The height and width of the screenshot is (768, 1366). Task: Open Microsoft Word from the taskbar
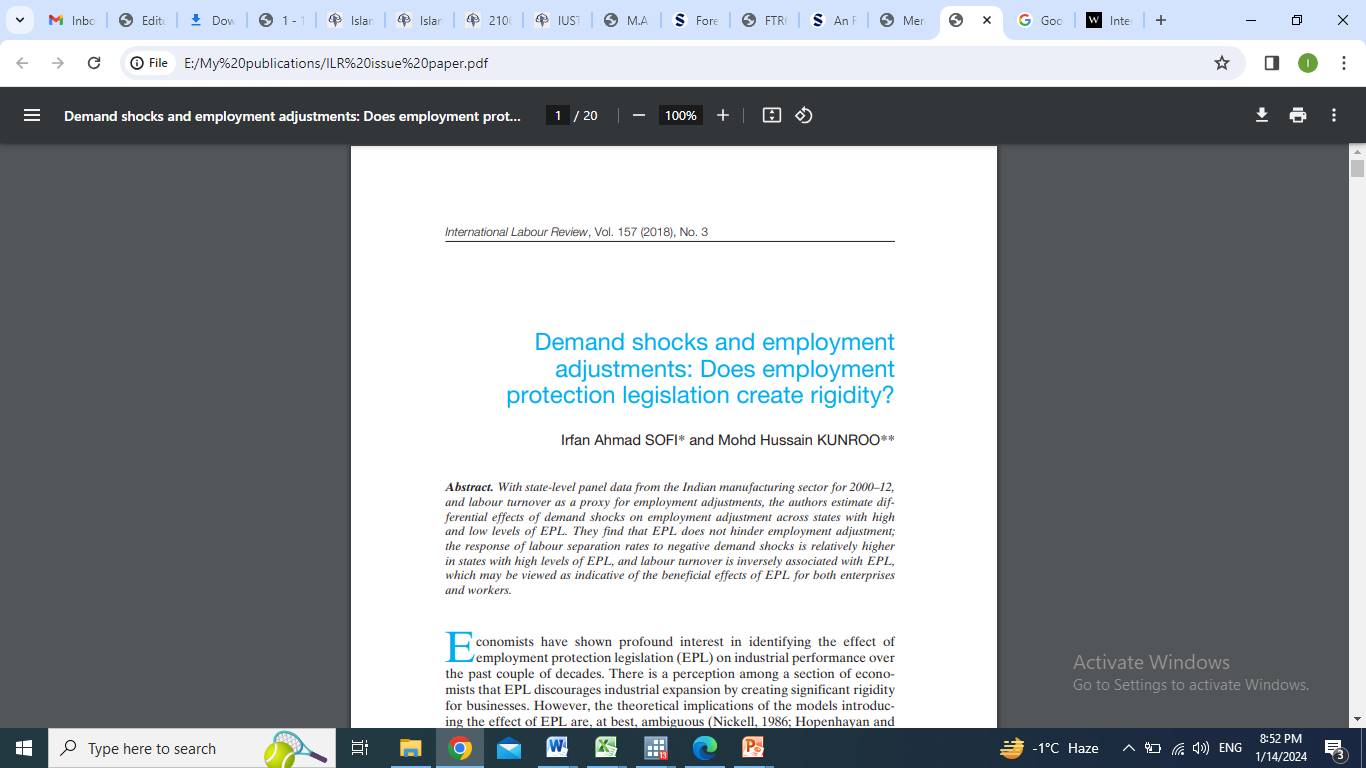point(557,748)
